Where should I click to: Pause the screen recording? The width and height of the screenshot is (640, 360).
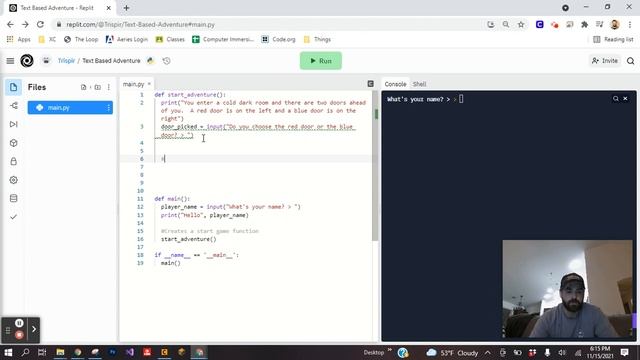(19, 323)
